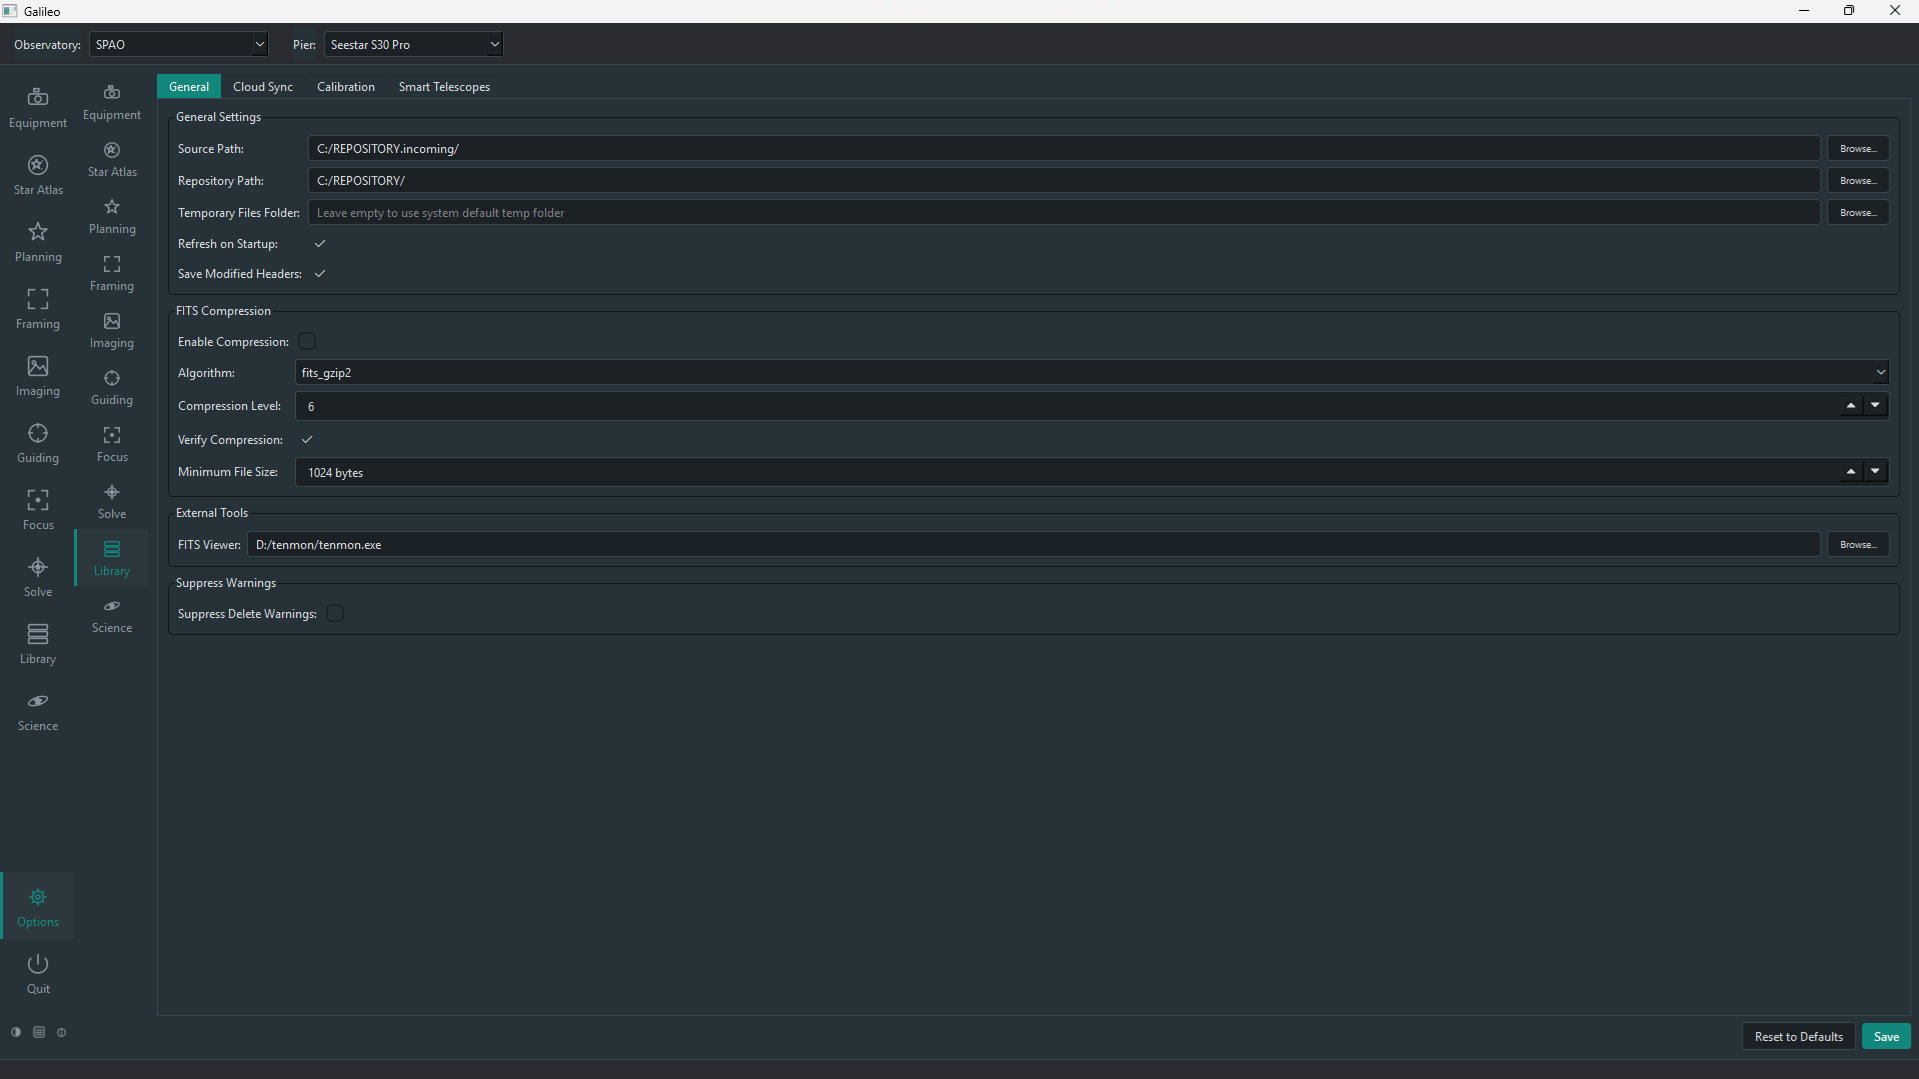Browse for the Source Path
Viewport: 1919px width, 1079px height.
(x=1858, y=148)
